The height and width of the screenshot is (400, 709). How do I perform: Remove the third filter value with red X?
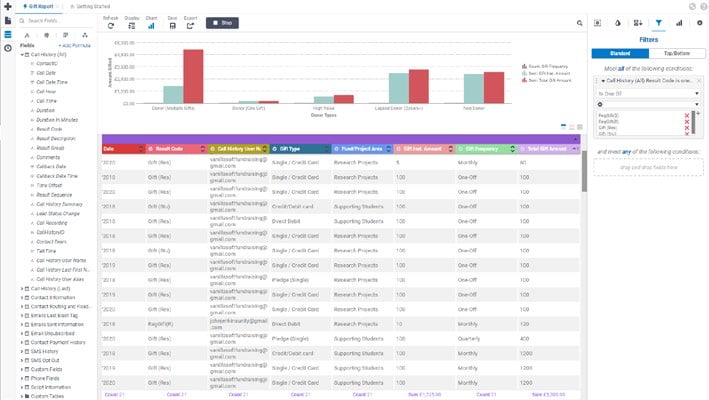(x=687, y=128)
